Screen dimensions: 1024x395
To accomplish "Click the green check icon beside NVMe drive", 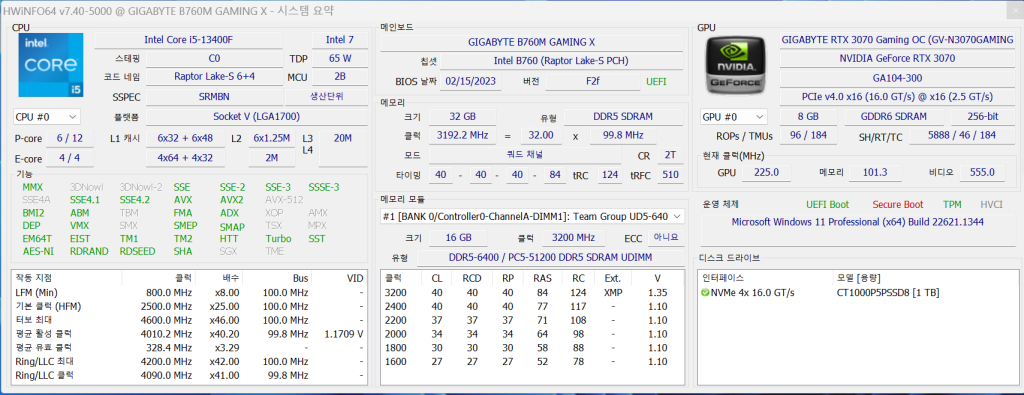I will (x=705, y=292).
